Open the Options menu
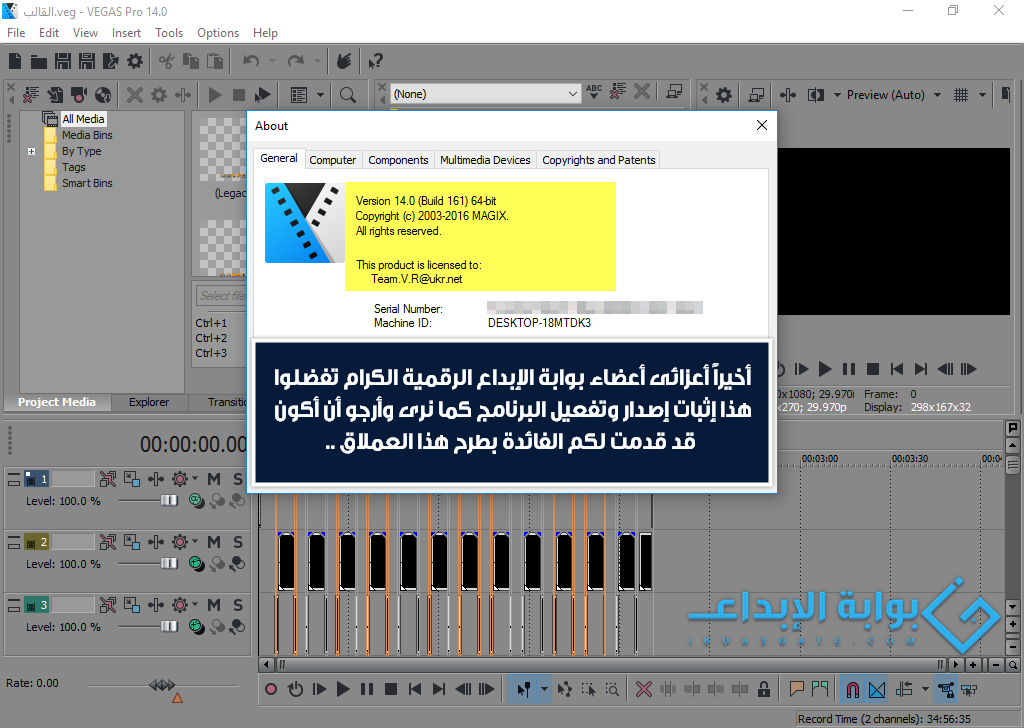 218,33
